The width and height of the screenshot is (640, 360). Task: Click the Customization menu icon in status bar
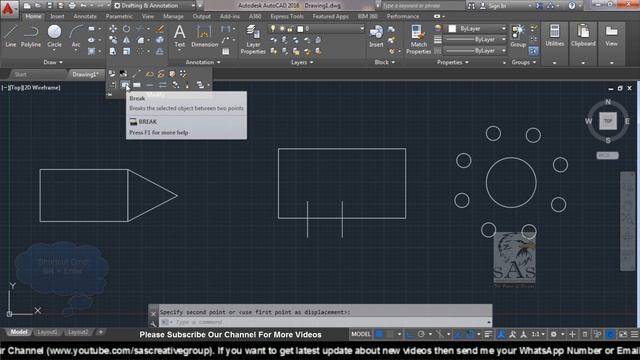[x=634, y=334]
